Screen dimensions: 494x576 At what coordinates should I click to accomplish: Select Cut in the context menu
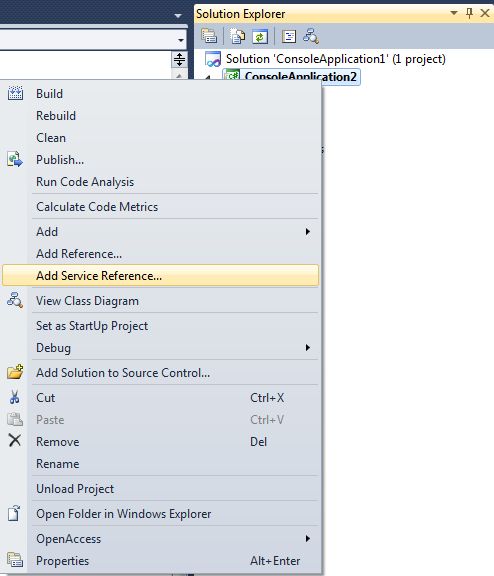point(161,398)
